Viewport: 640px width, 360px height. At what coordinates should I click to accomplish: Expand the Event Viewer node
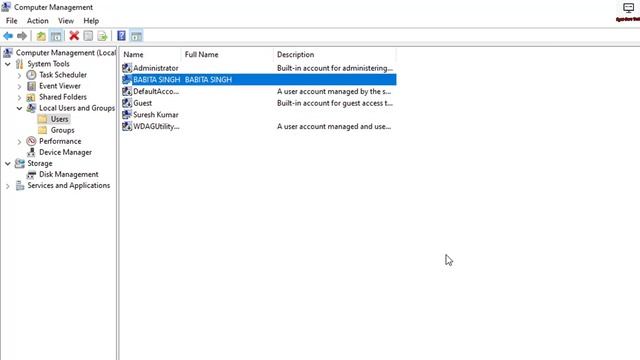19,86
